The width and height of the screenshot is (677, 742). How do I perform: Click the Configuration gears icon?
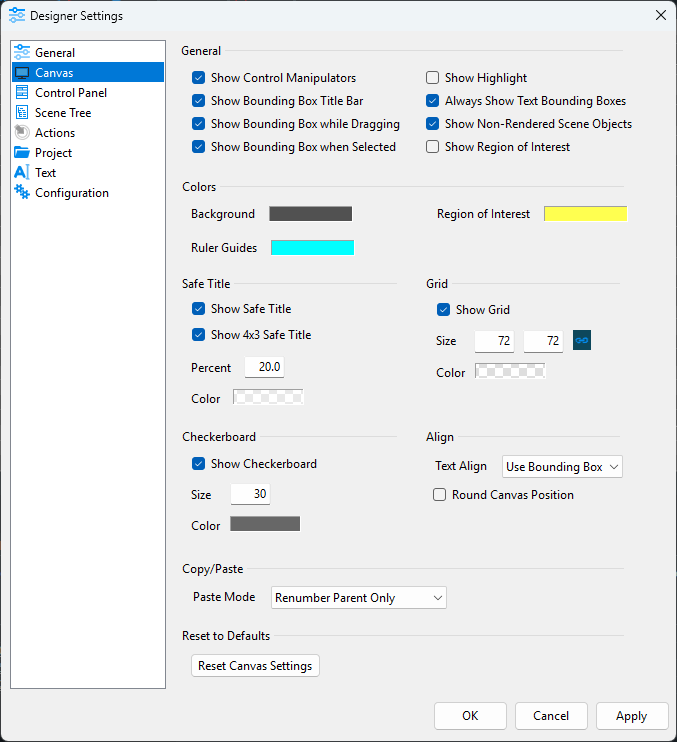(x=22, y=193)
